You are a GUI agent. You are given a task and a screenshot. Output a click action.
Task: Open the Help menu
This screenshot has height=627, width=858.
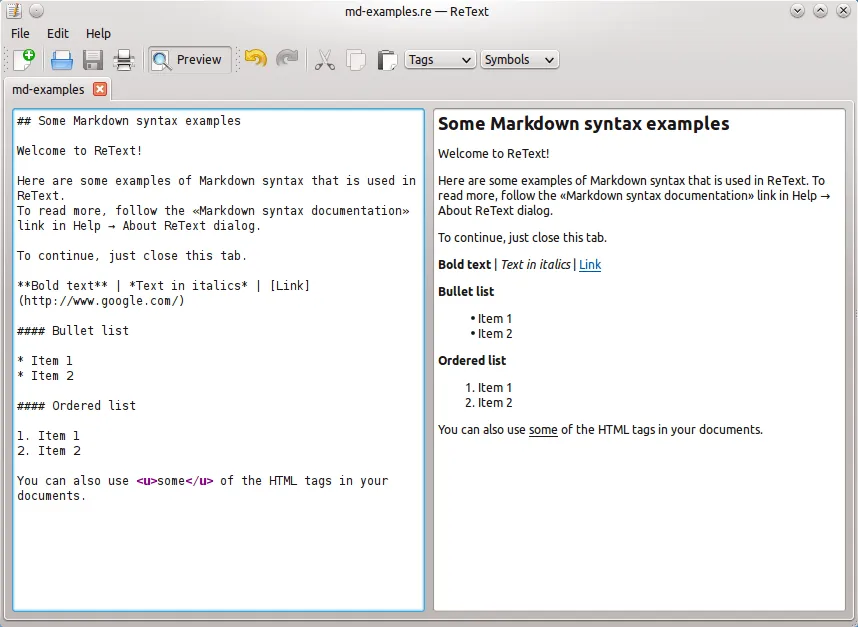(97, 33)
